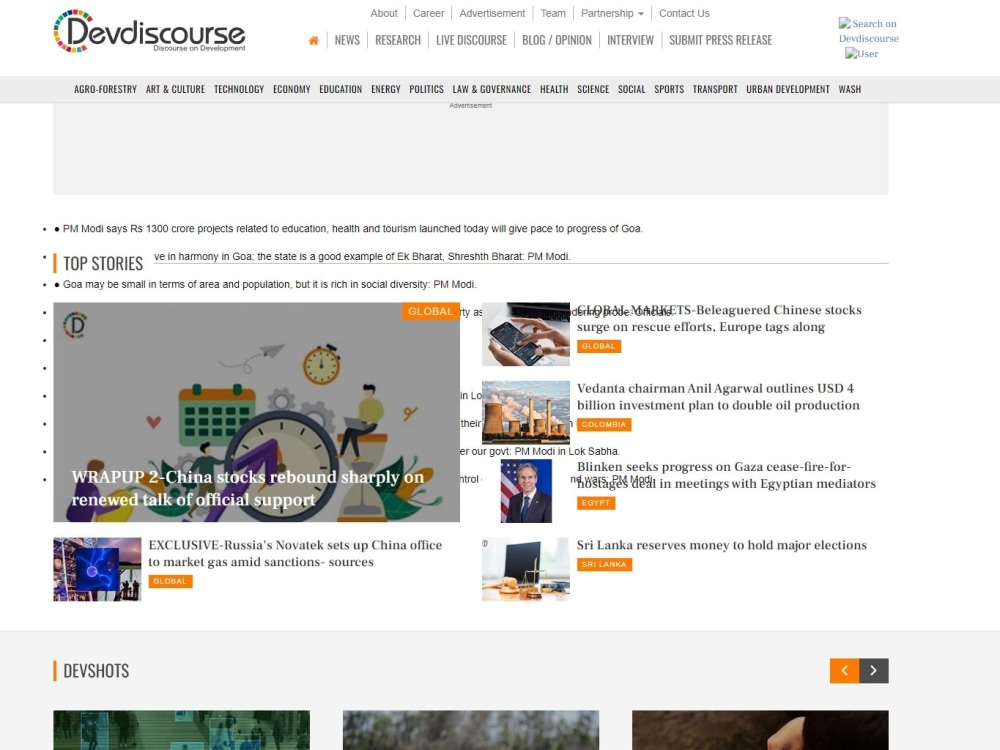Open the User account icon
Viewport: 1000px width, 750px height.
tap(862, 54)
